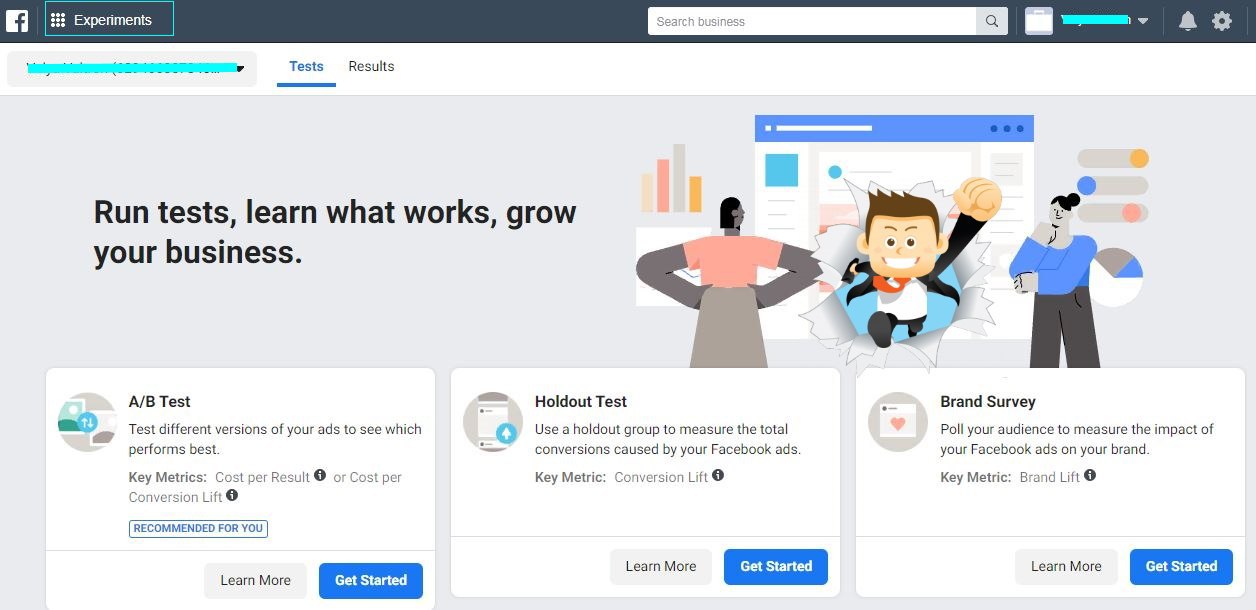Viewport: 1256px width, 610px height.
Task: Click info icon next to Holdout Conversion Lift
Action: 718,476
